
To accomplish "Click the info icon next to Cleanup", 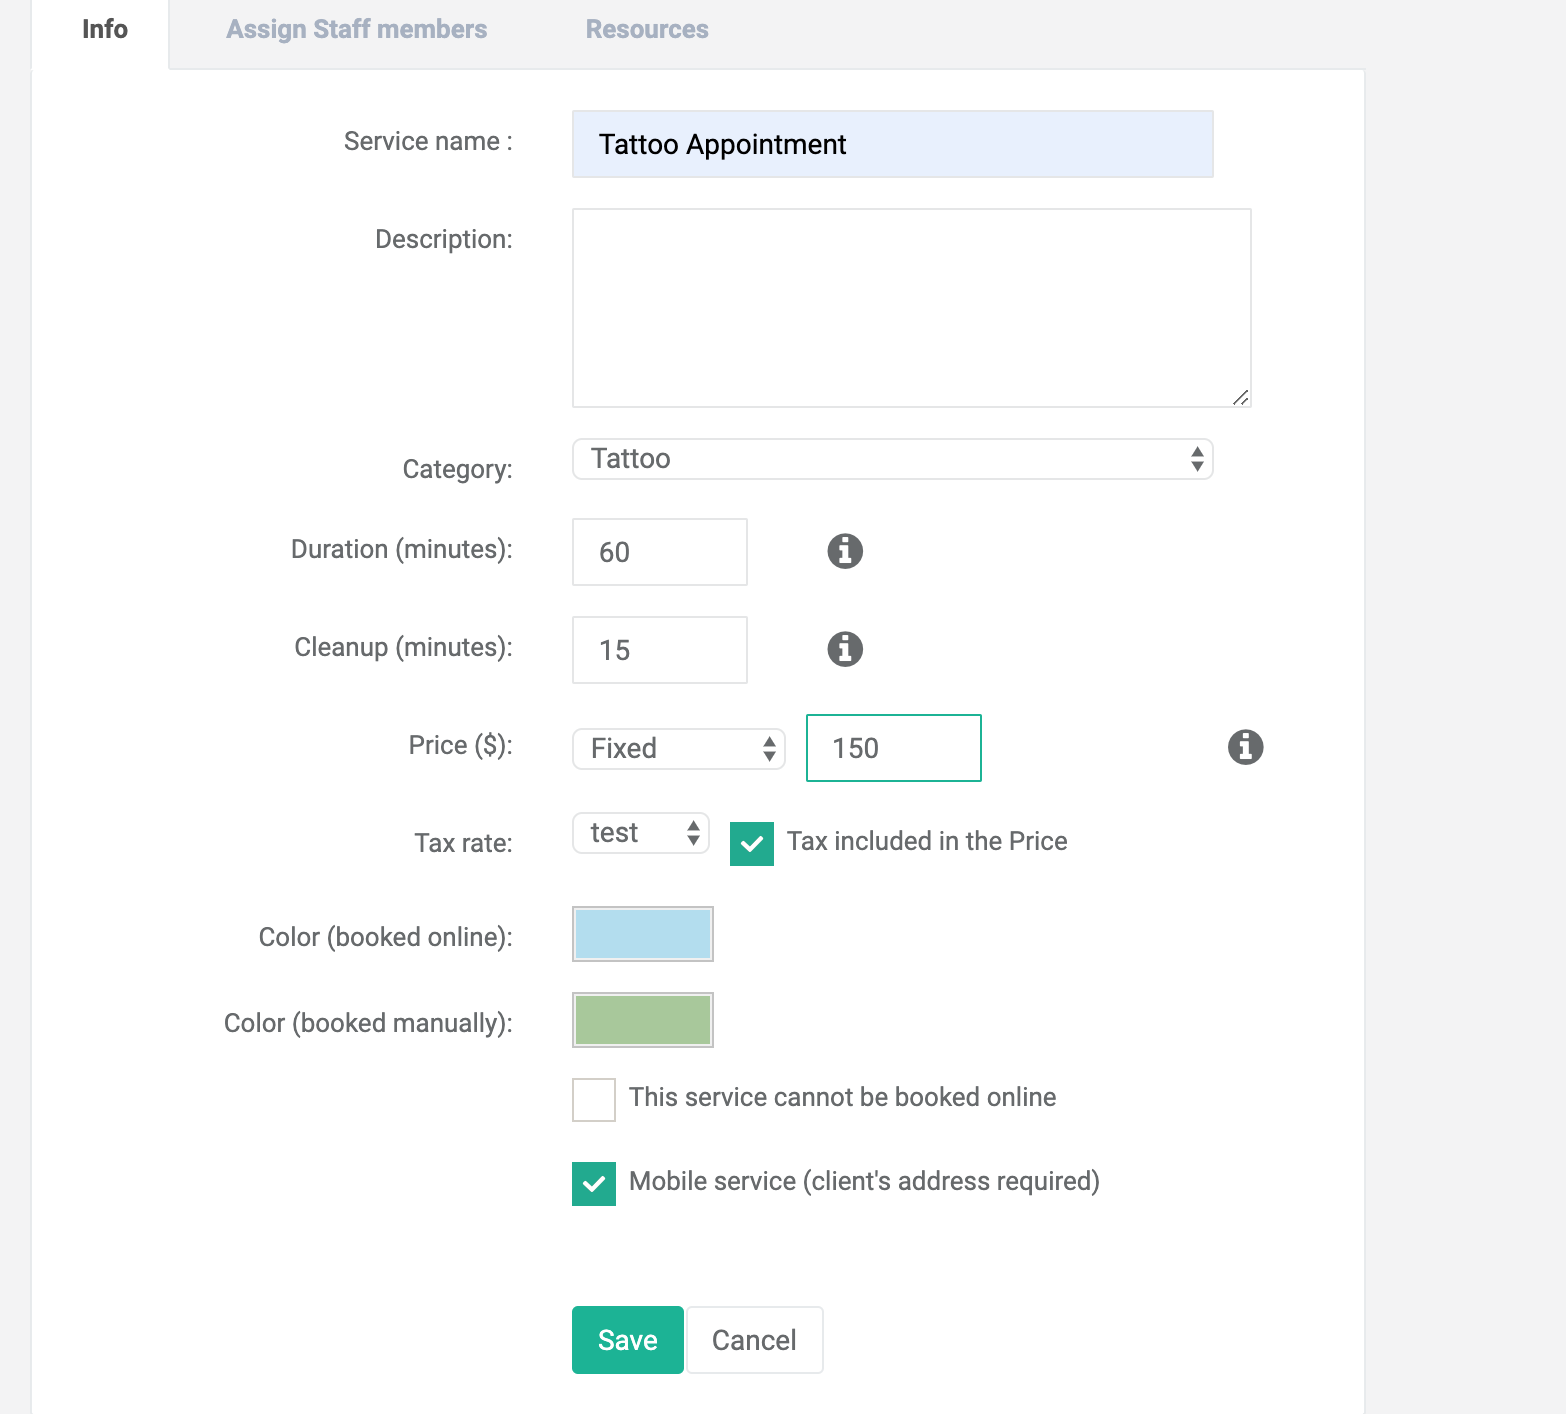I will (845, 649).
